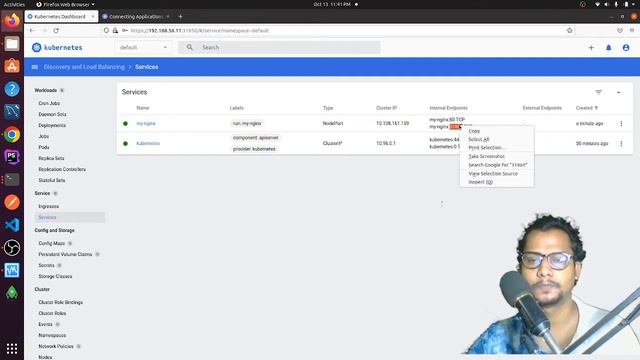The width and height of the screenshot is (640, 360).
Task: Open Deployments in sidebar
Action: [52, 125]
